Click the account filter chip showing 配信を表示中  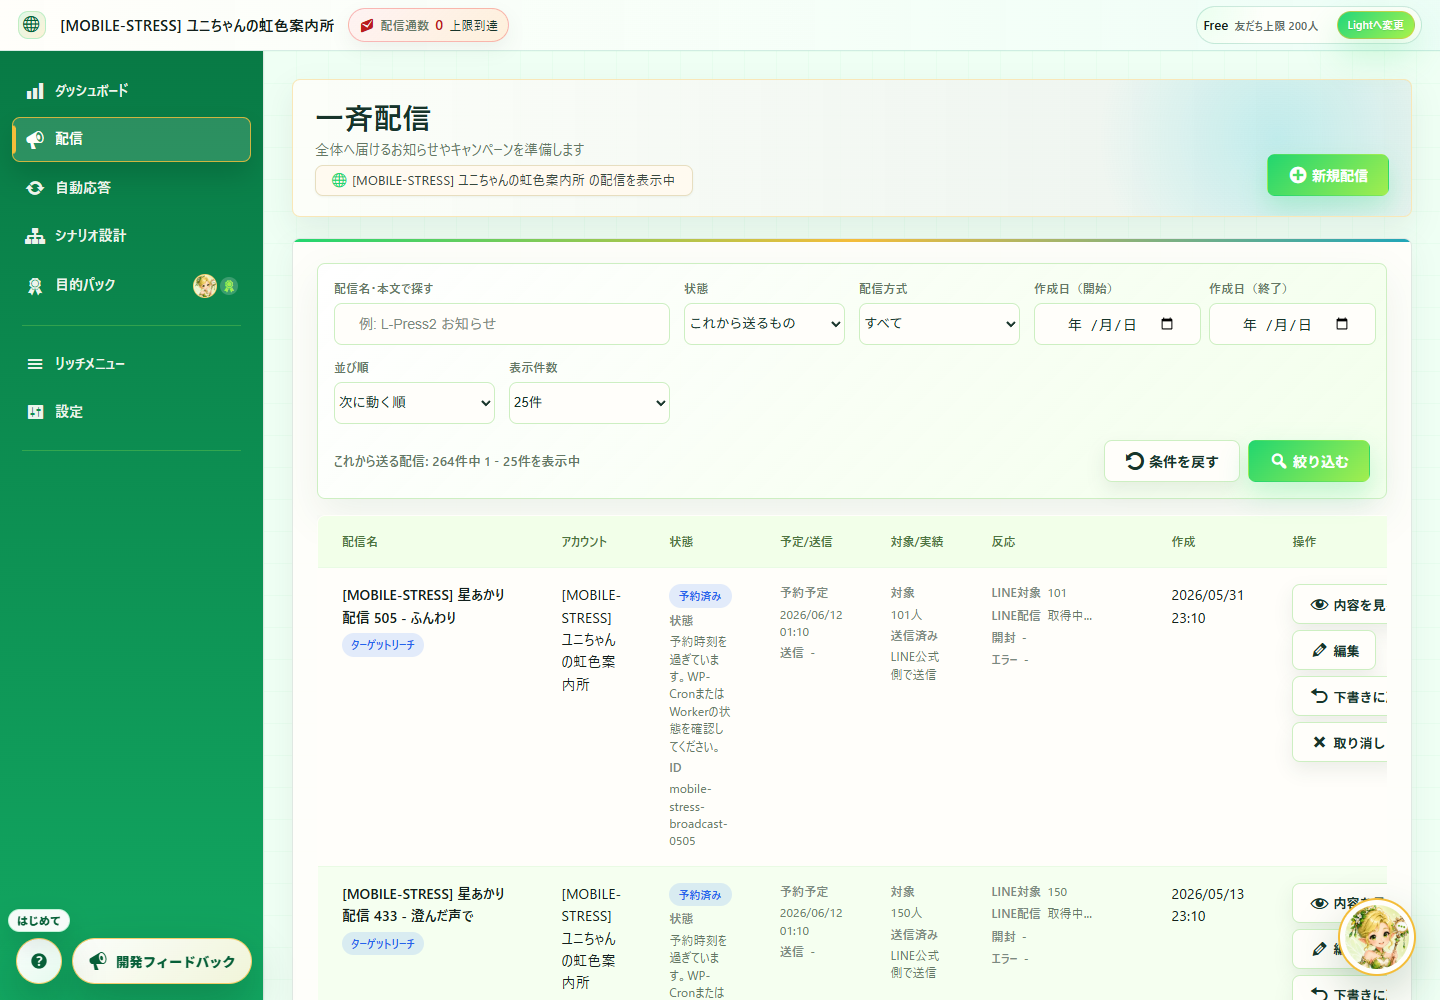click(504, 180)
